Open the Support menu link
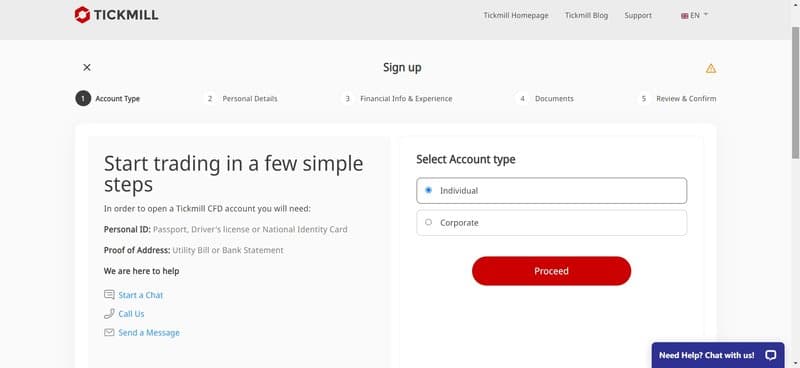 coord(638,15)
